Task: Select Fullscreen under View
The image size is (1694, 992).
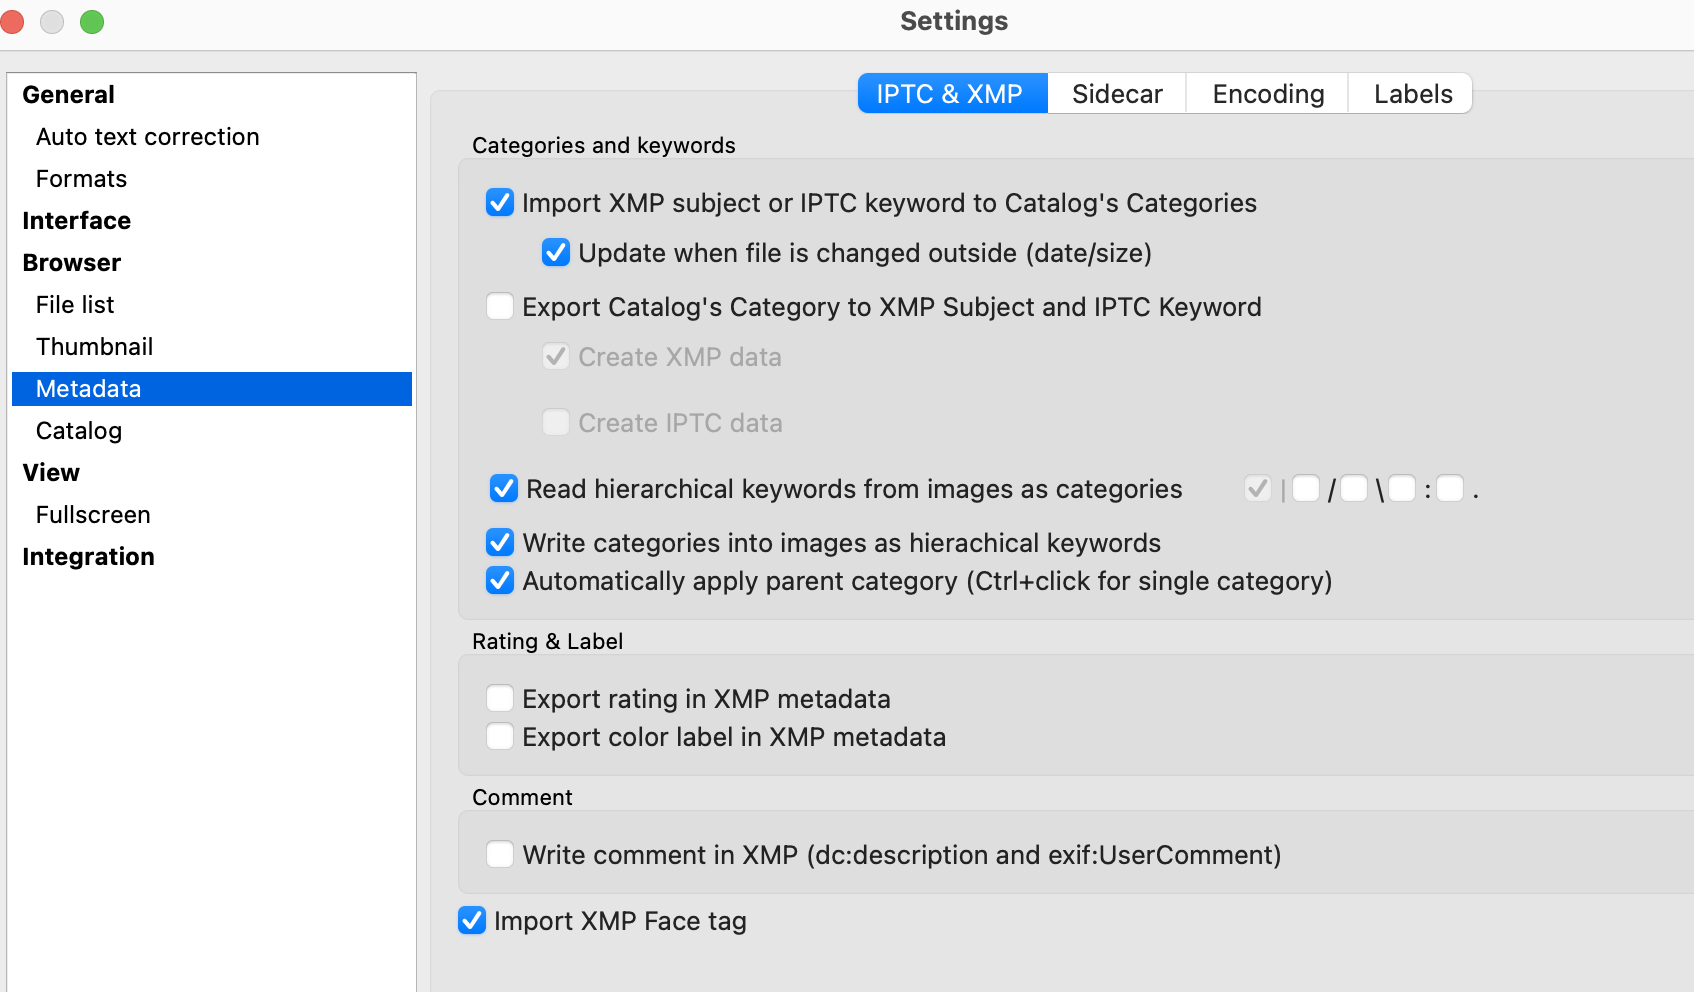Action: [x=93, y=515]
